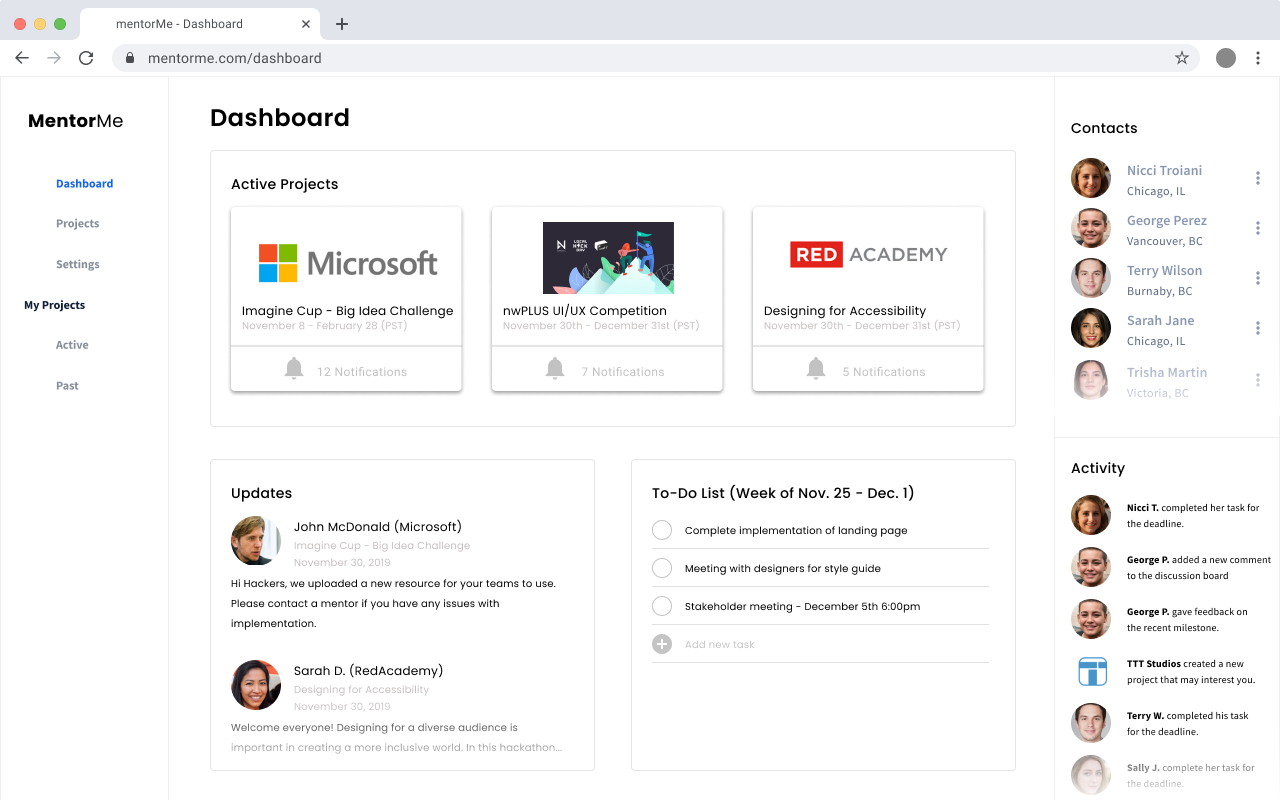Image resolution: width=1280 pixels, height=800 pixels.
Task: Click the TTT Studios logo icon in Activity
Action: pos(1091,671)
